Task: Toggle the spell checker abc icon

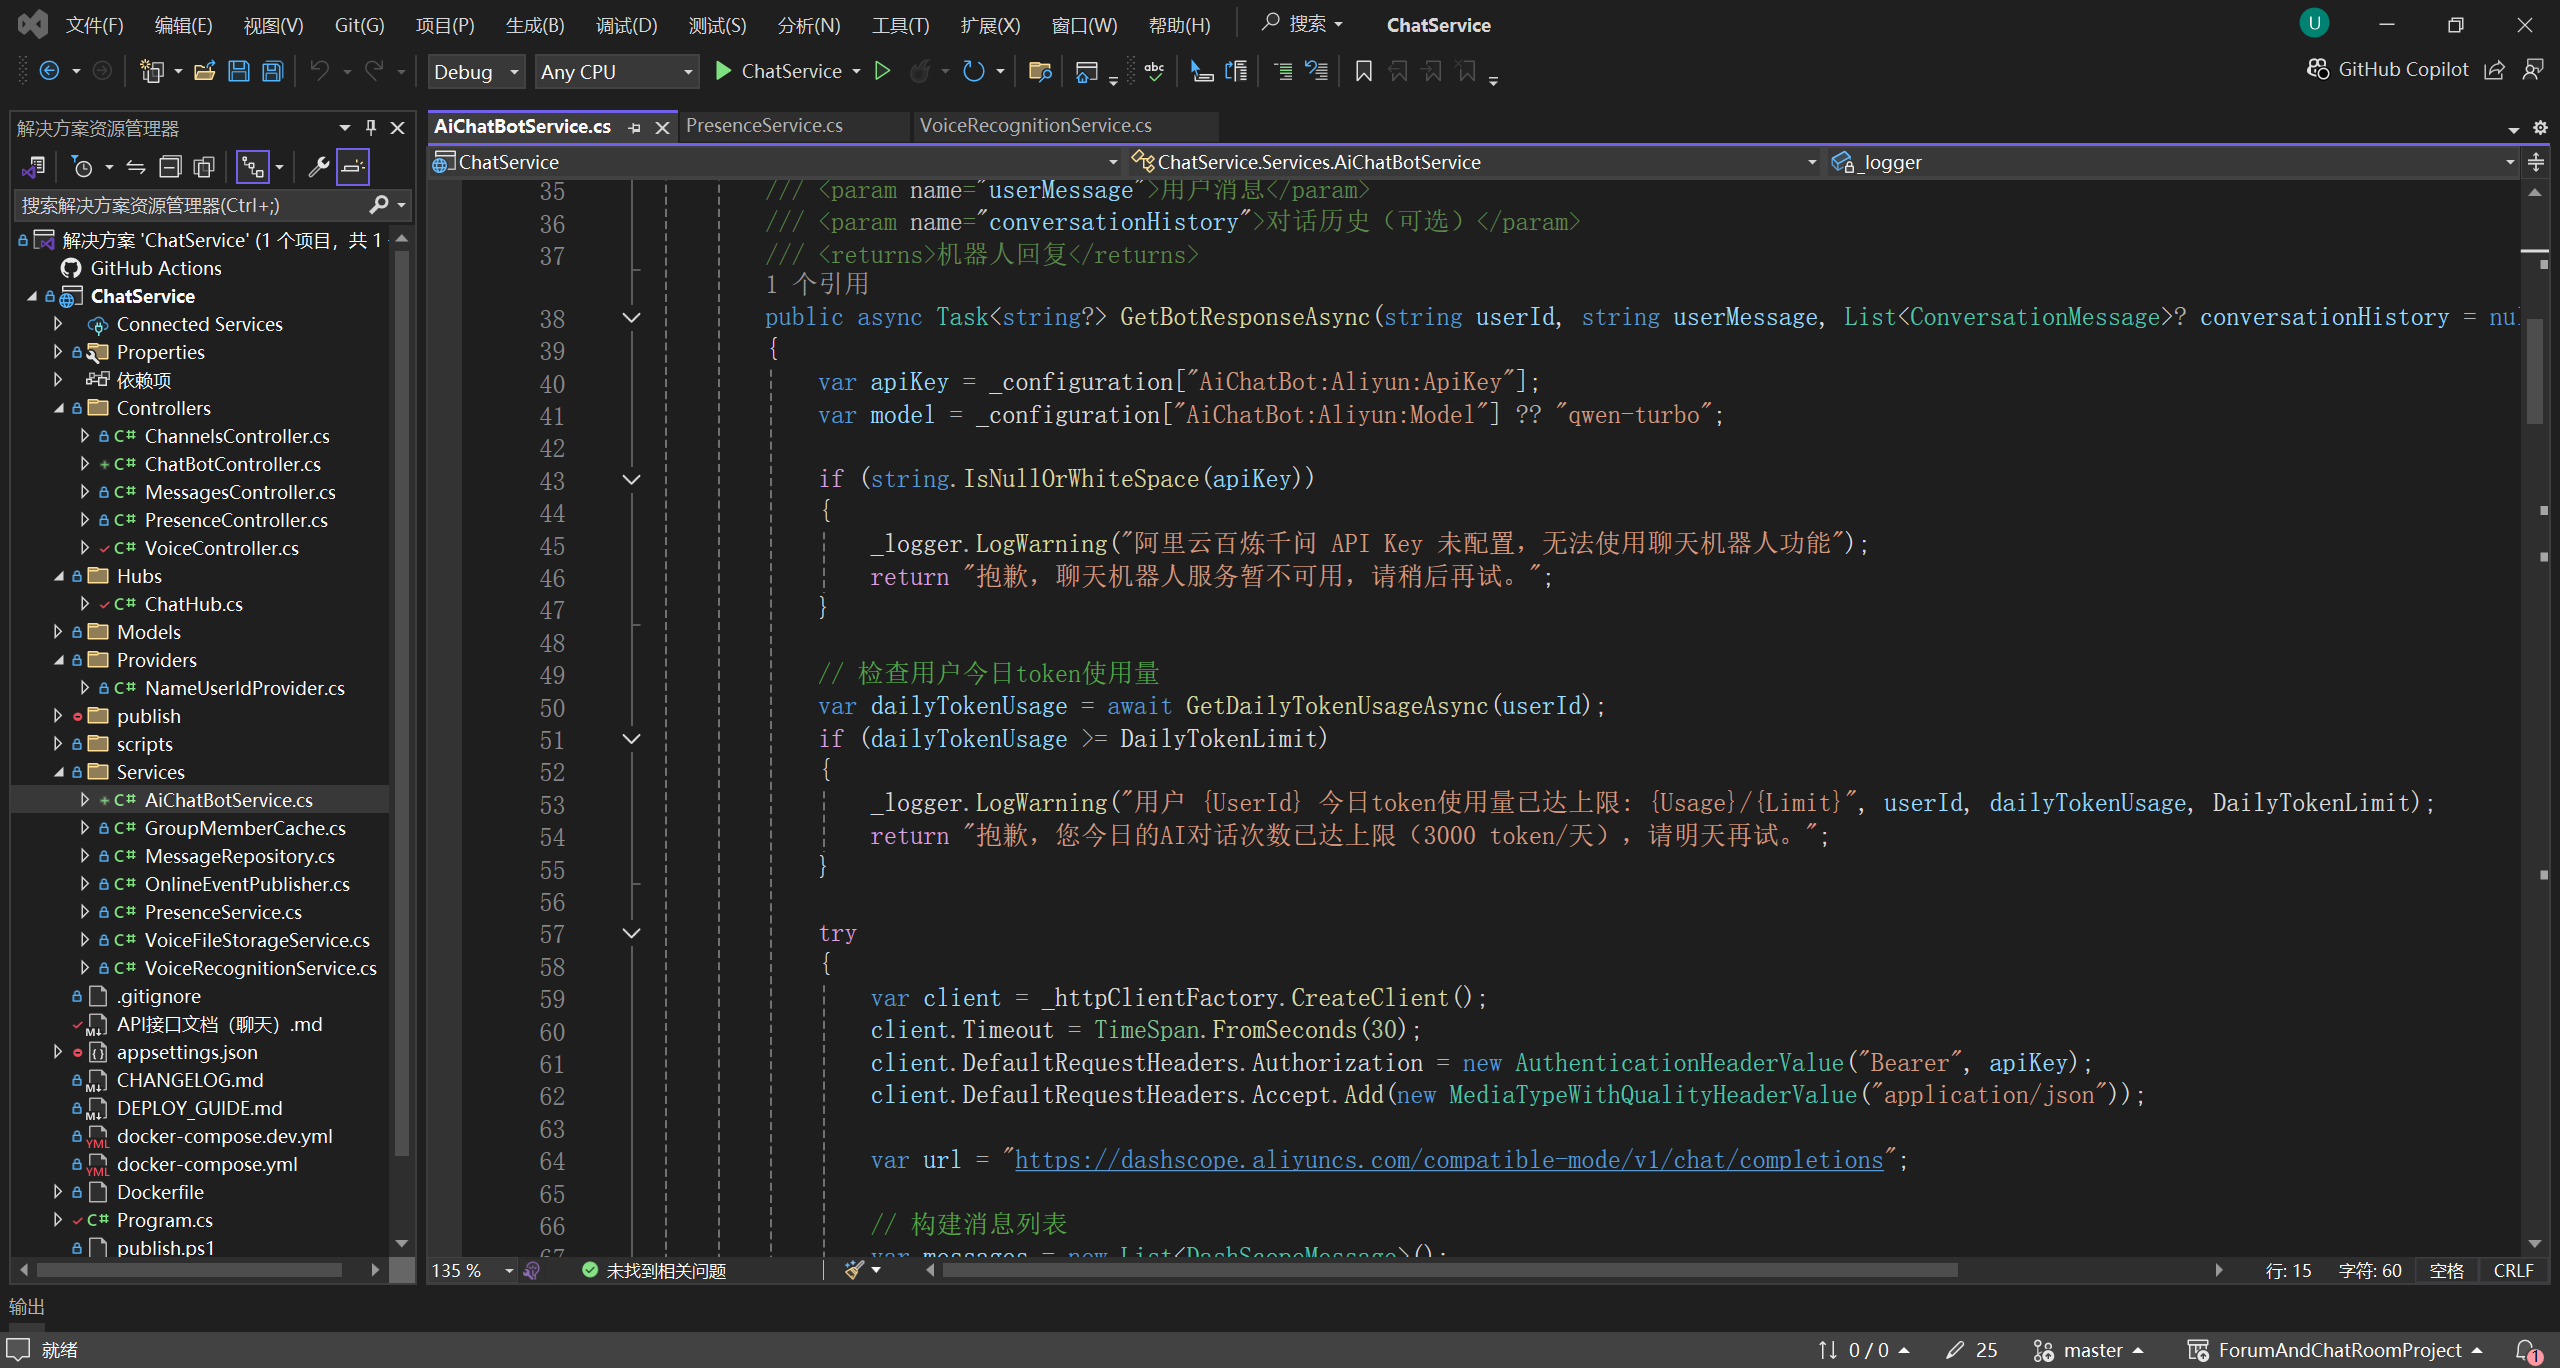Action: (x=1153, y=71)
